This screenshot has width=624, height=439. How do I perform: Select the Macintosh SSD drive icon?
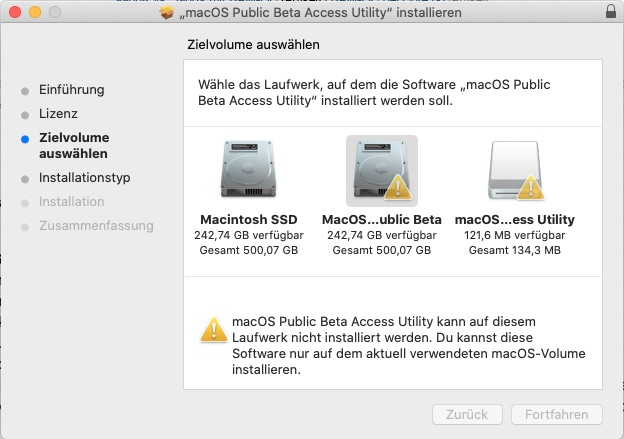(248, 169)
